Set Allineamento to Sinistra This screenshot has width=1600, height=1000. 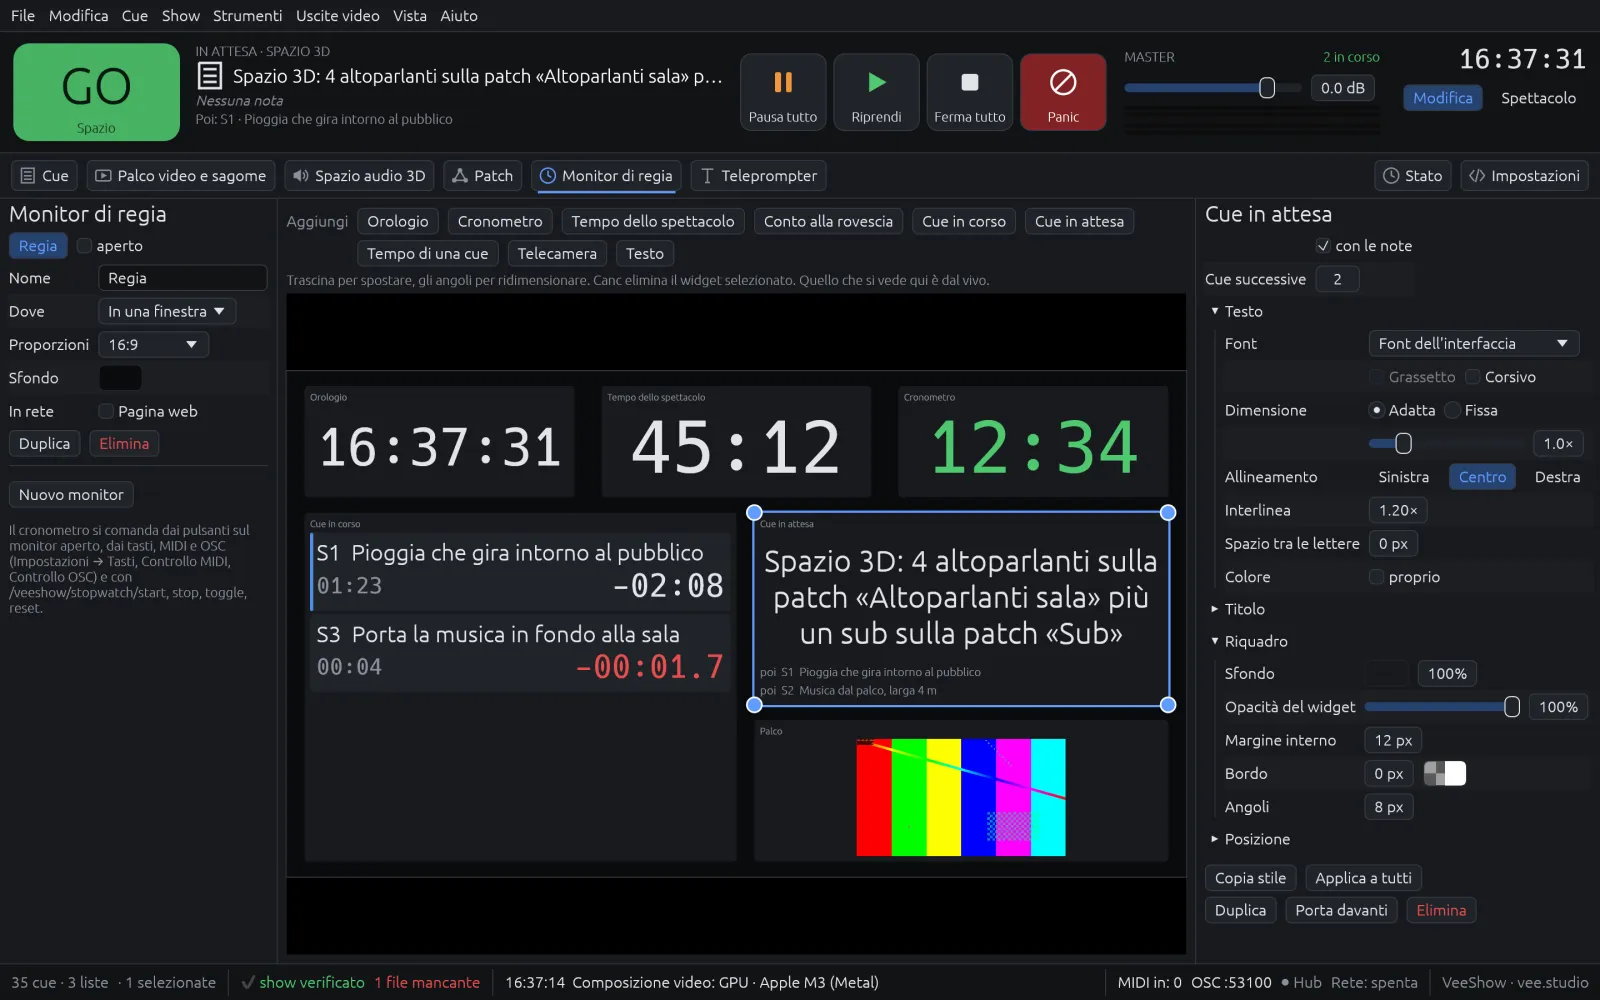tap(1403, 477)
